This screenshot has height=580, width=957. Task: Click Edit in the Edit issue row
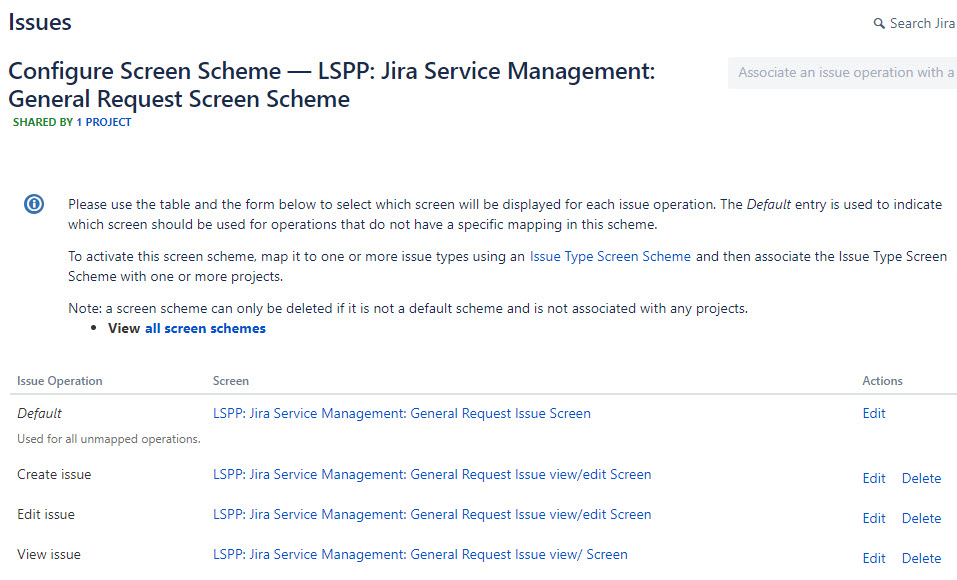coord(874,518)
